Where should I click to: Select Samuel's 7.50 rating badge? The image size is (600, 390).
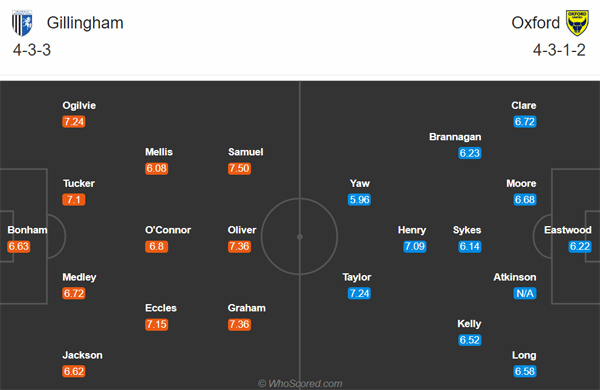[x=240, y=168]
